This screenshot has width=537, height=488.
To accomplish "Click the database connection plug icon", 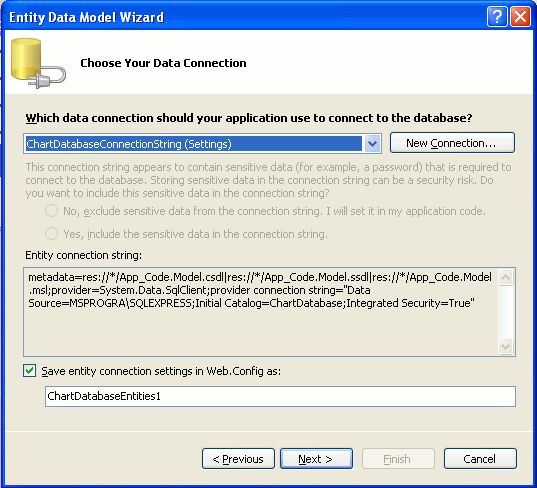I will (38, 63).
